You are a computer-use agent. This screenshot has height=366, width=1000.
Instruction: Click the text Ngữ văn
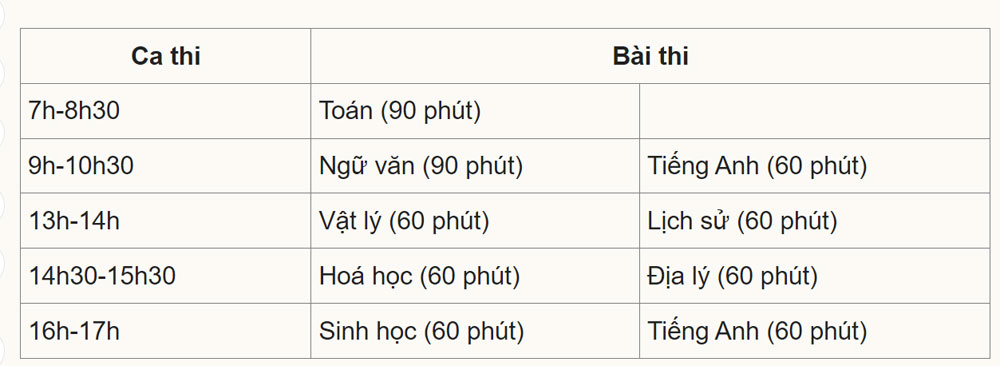(366, 167)
